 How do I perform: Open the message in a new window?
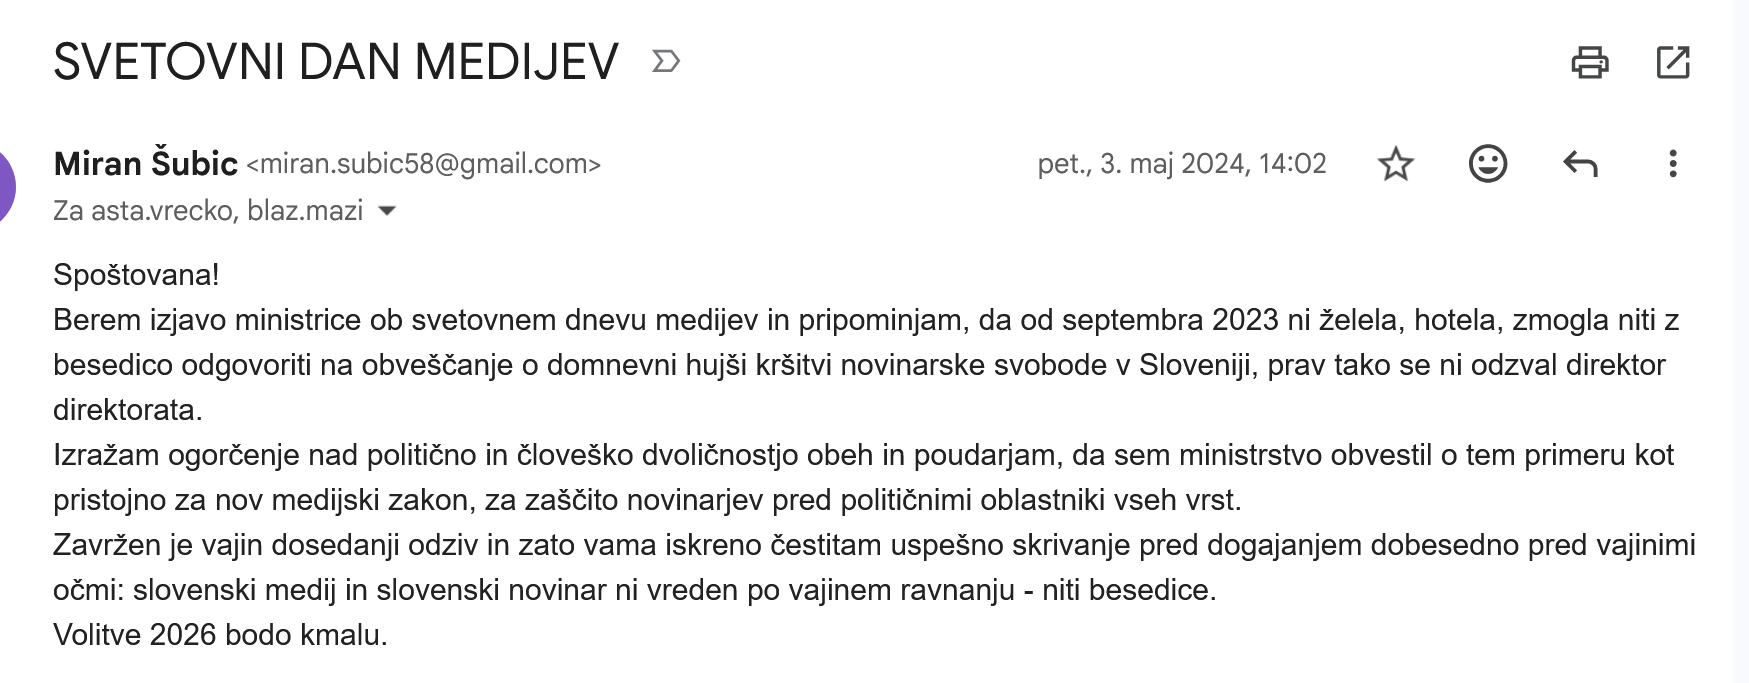coord(1673,62)
